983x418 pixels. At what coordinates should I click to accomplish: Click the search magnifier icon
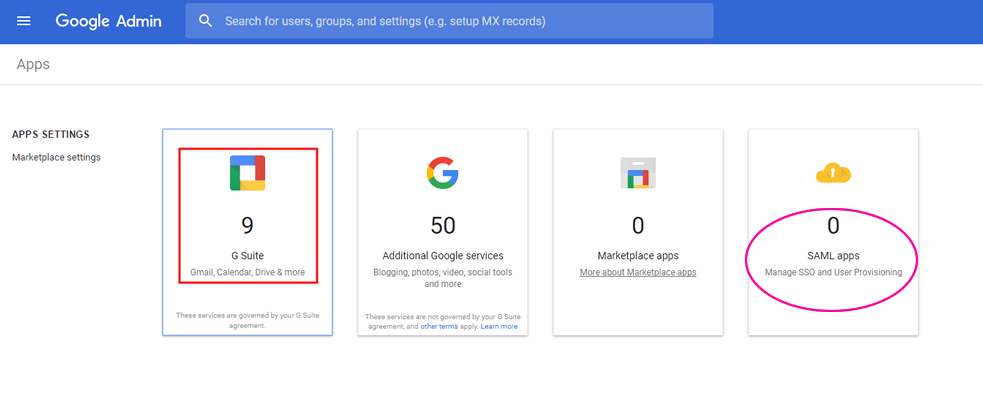point(206,21)
